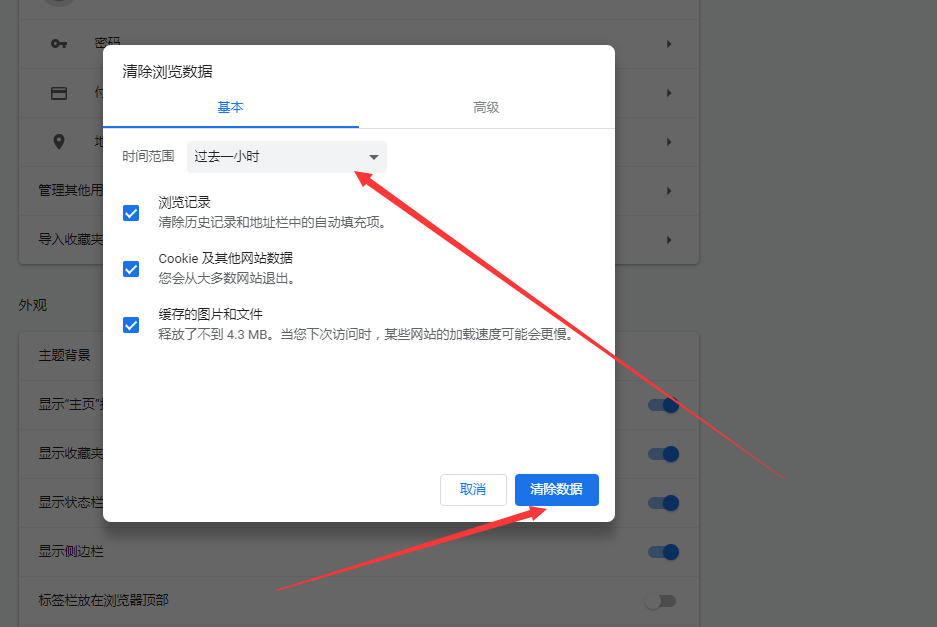Screen dimensions: 937x627
Task: Turn off the 显示收藏夹栏 switch
Action: coord(662,454)
